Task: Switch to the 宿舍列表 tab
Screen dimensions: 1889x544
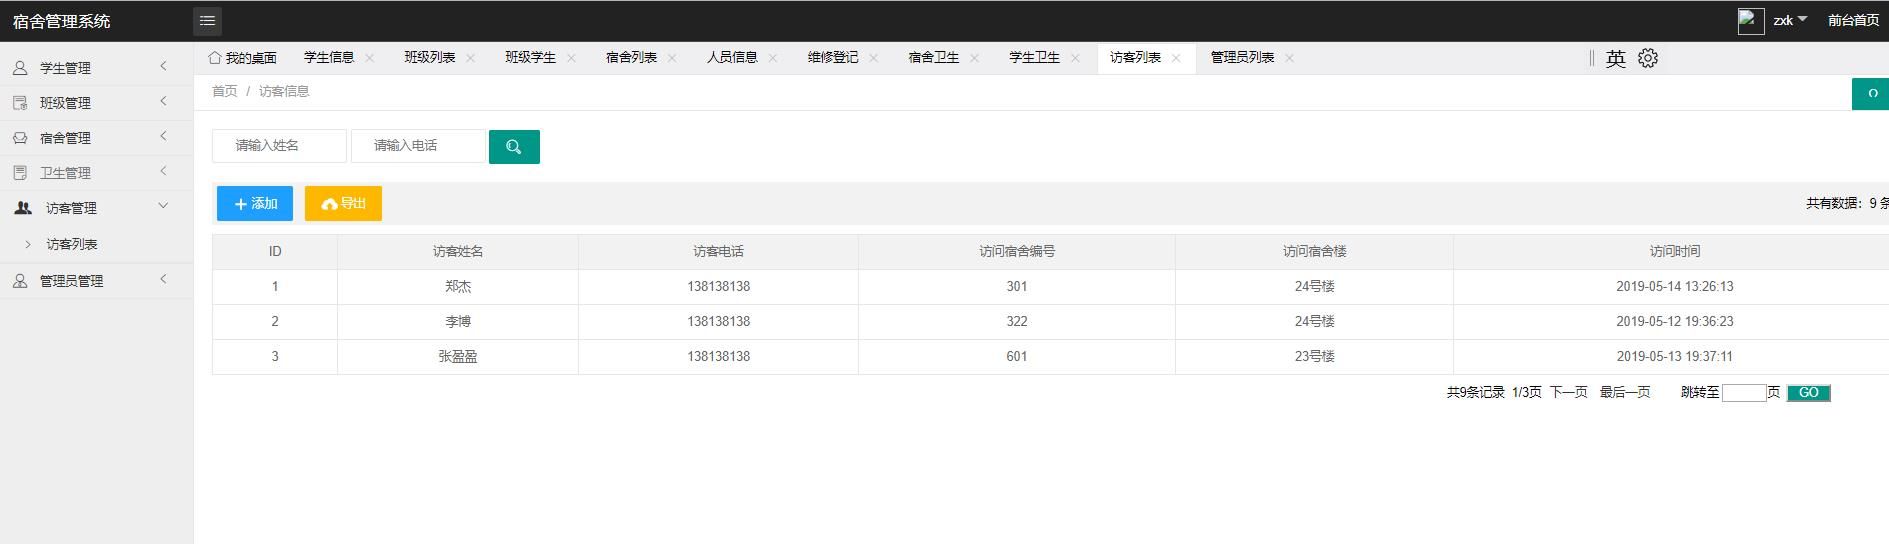Action: pos(632,57)
